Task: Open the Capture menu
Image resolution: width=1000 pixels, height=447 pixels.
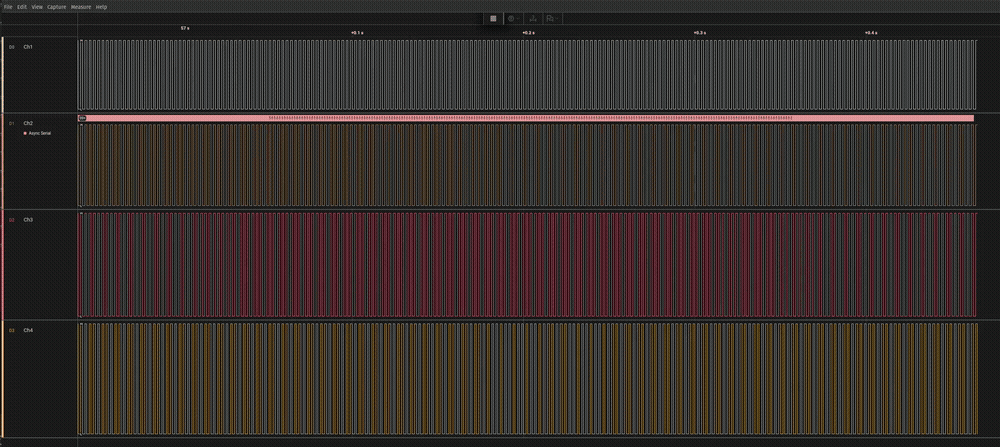Action: 56,6
